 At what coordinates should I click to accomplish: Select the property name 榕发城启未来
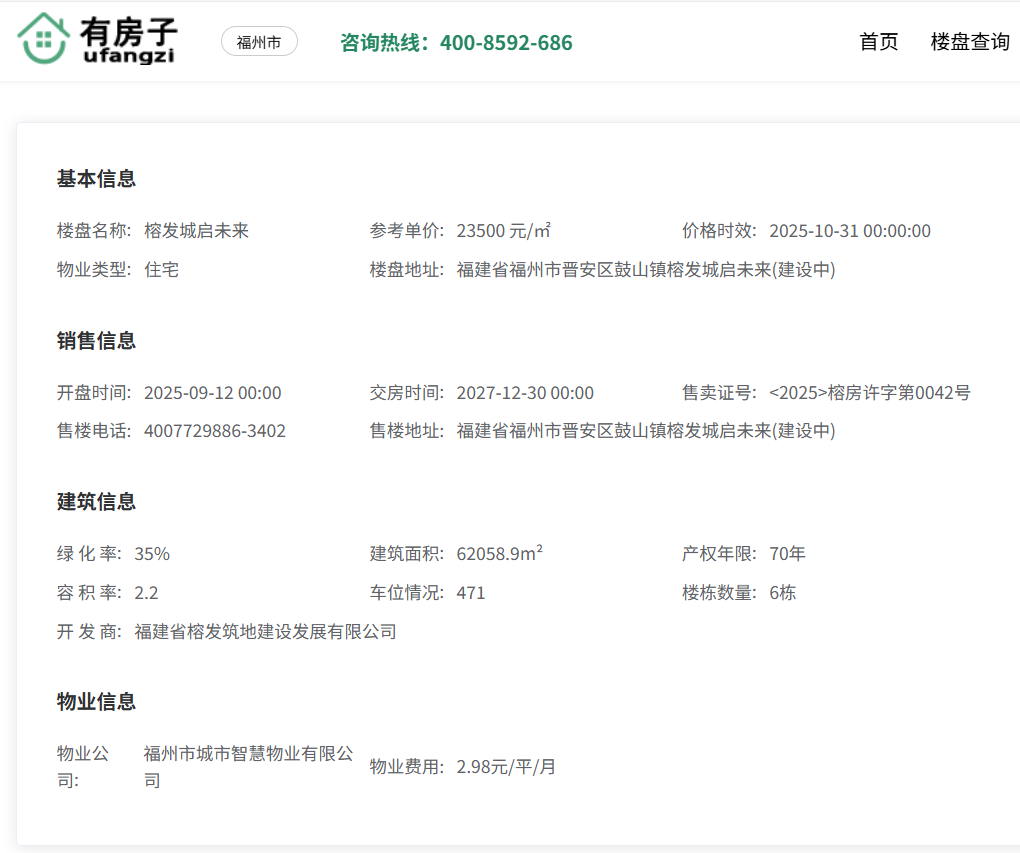[x=196, y=231]
